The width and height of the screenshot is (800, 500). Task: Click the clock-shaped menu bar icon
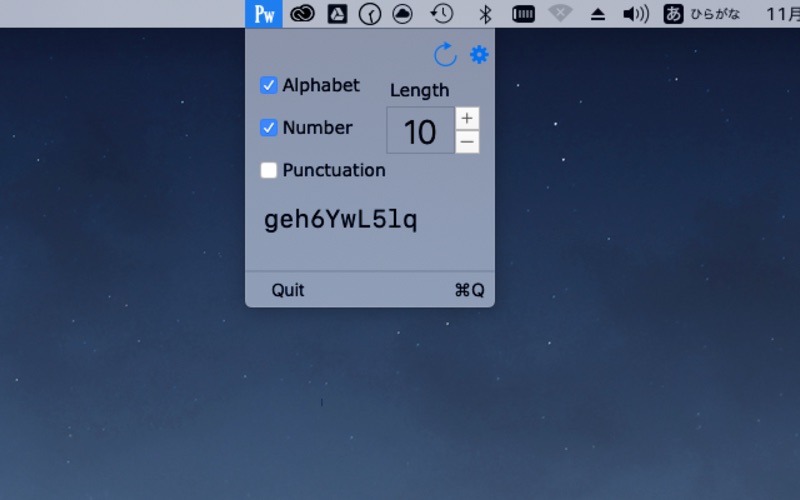click(370, 14)
